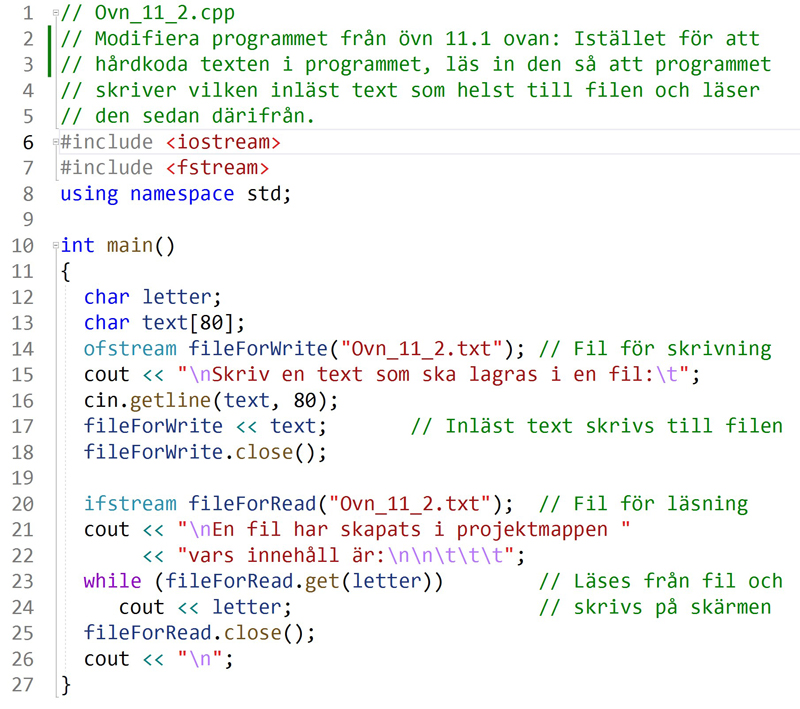Viewport: 800px width, 709px height.
Task: Click line number 14 in the gutter
Action: point(22,349)
